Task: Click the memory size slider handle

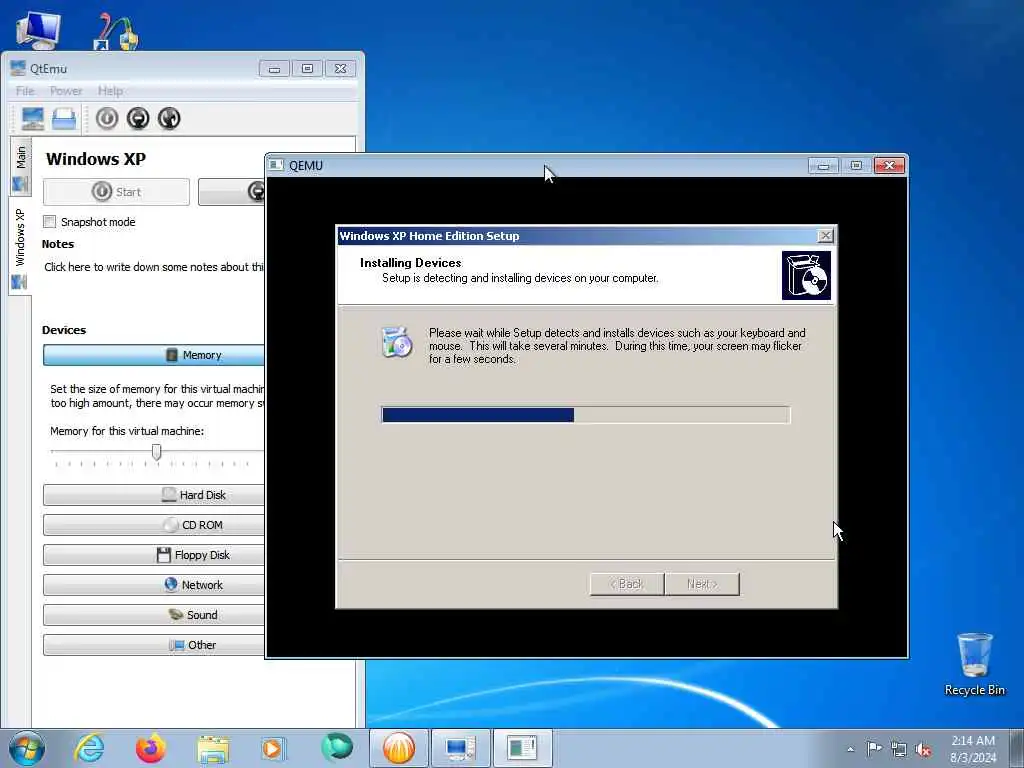Action: pyautogui.click(x=157, y=452)
